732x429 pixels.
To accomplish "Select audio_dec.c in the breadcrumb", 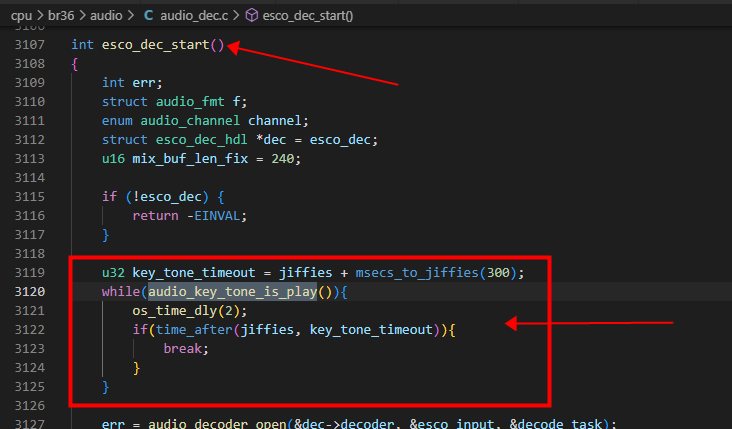I will click(194, 16).
